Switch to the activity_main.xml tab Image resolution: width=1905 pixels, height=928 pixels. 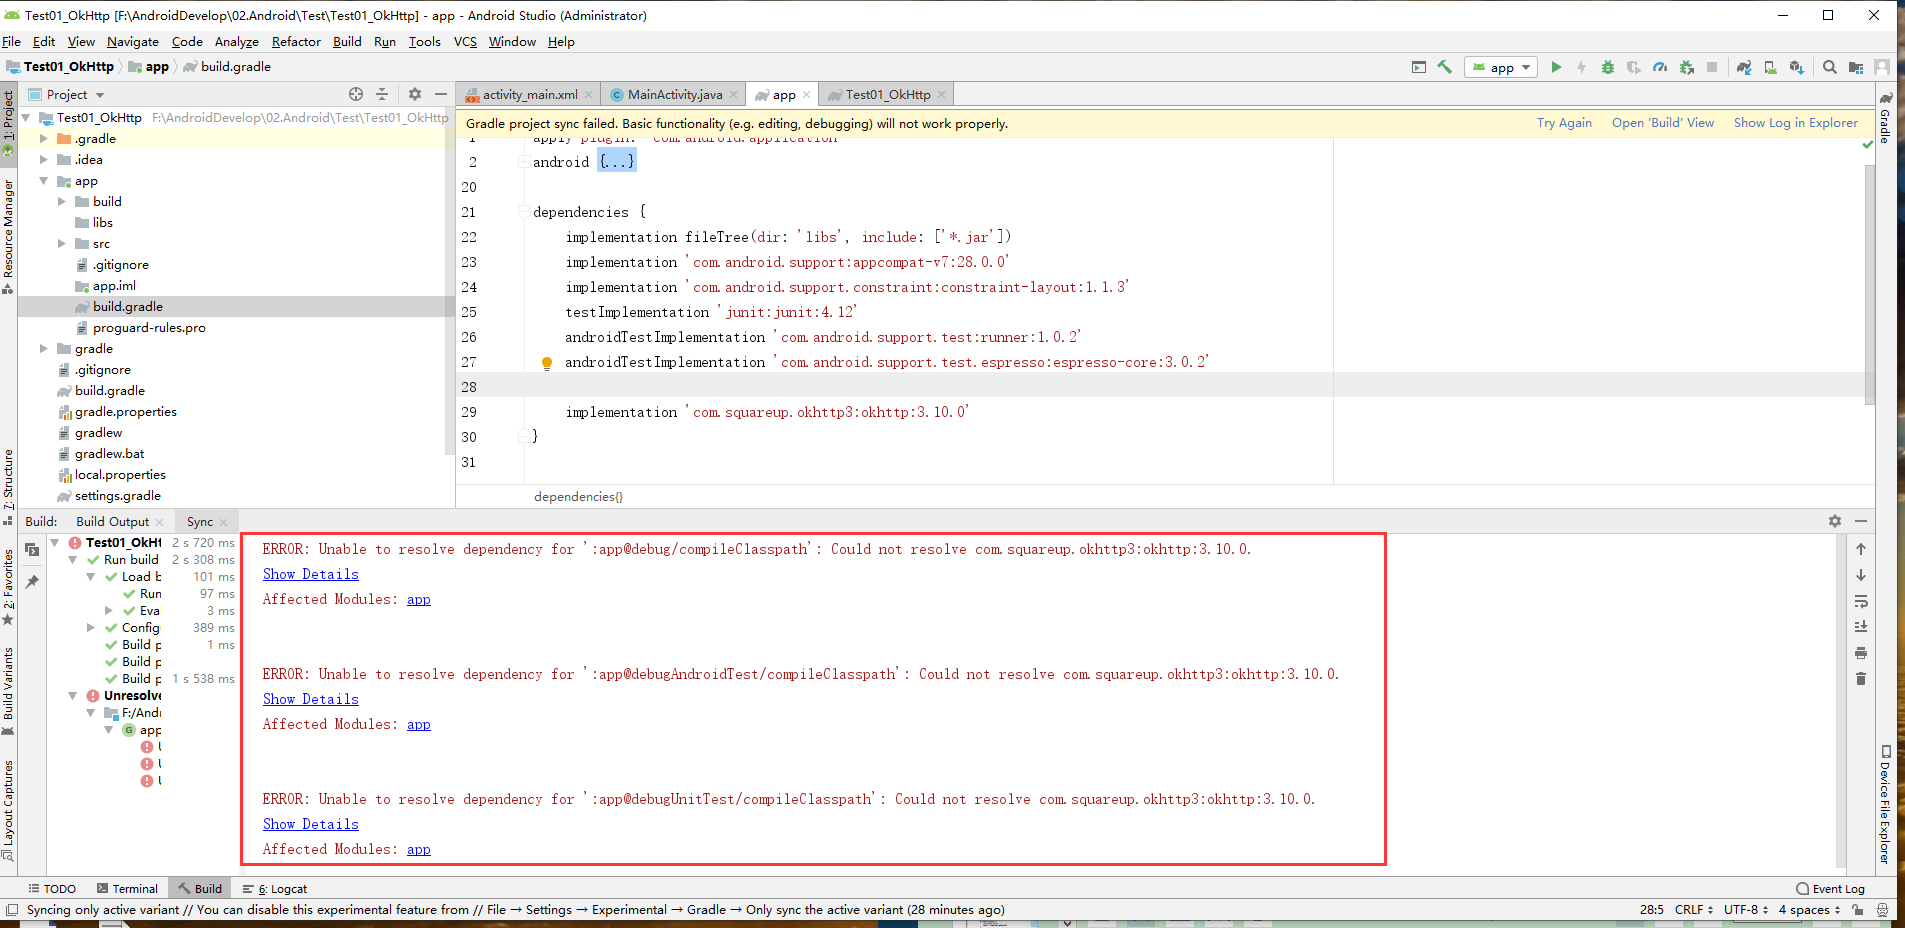530,94
